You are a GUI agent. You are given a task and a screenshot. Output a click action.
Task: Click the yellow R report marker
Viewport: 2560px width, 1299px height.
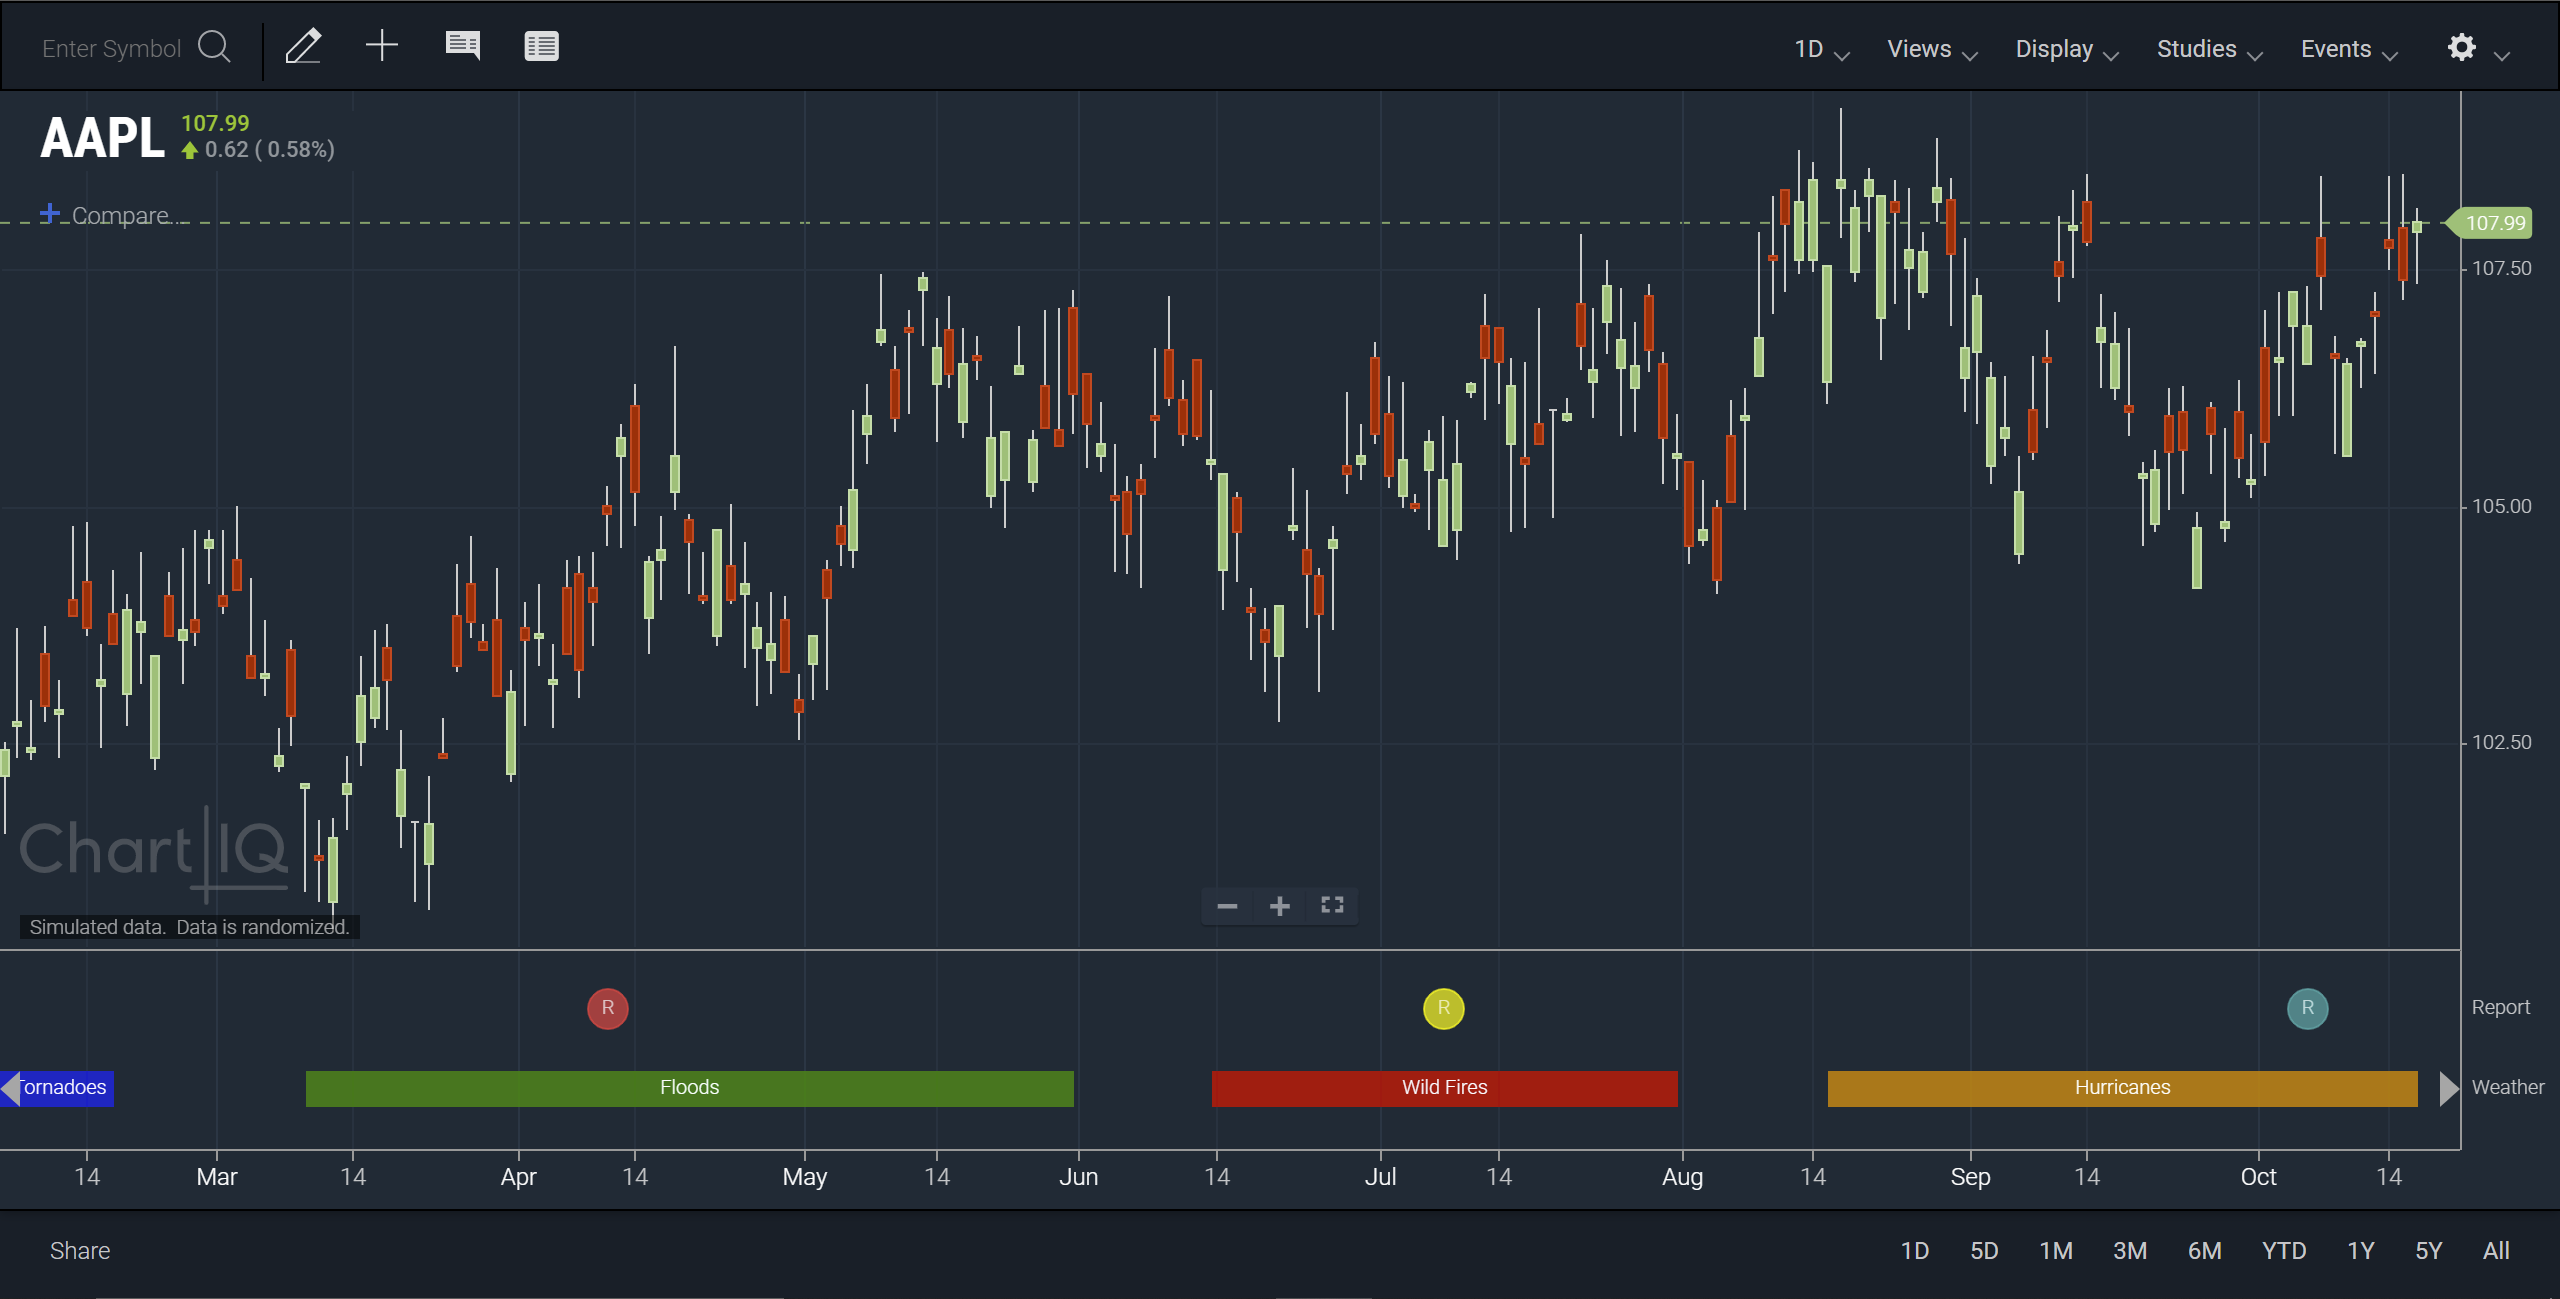point(1444,1008)
